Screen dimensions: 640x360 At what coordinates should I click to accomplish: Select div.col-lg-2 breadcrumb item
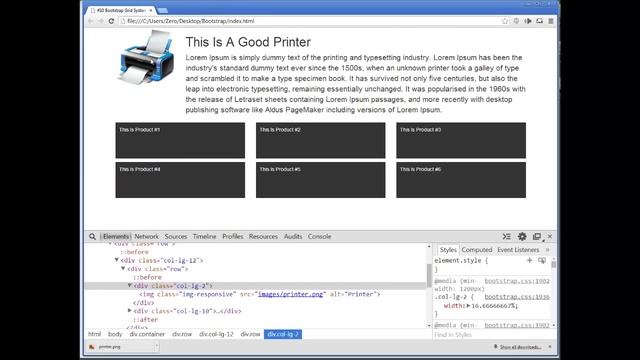283,334
